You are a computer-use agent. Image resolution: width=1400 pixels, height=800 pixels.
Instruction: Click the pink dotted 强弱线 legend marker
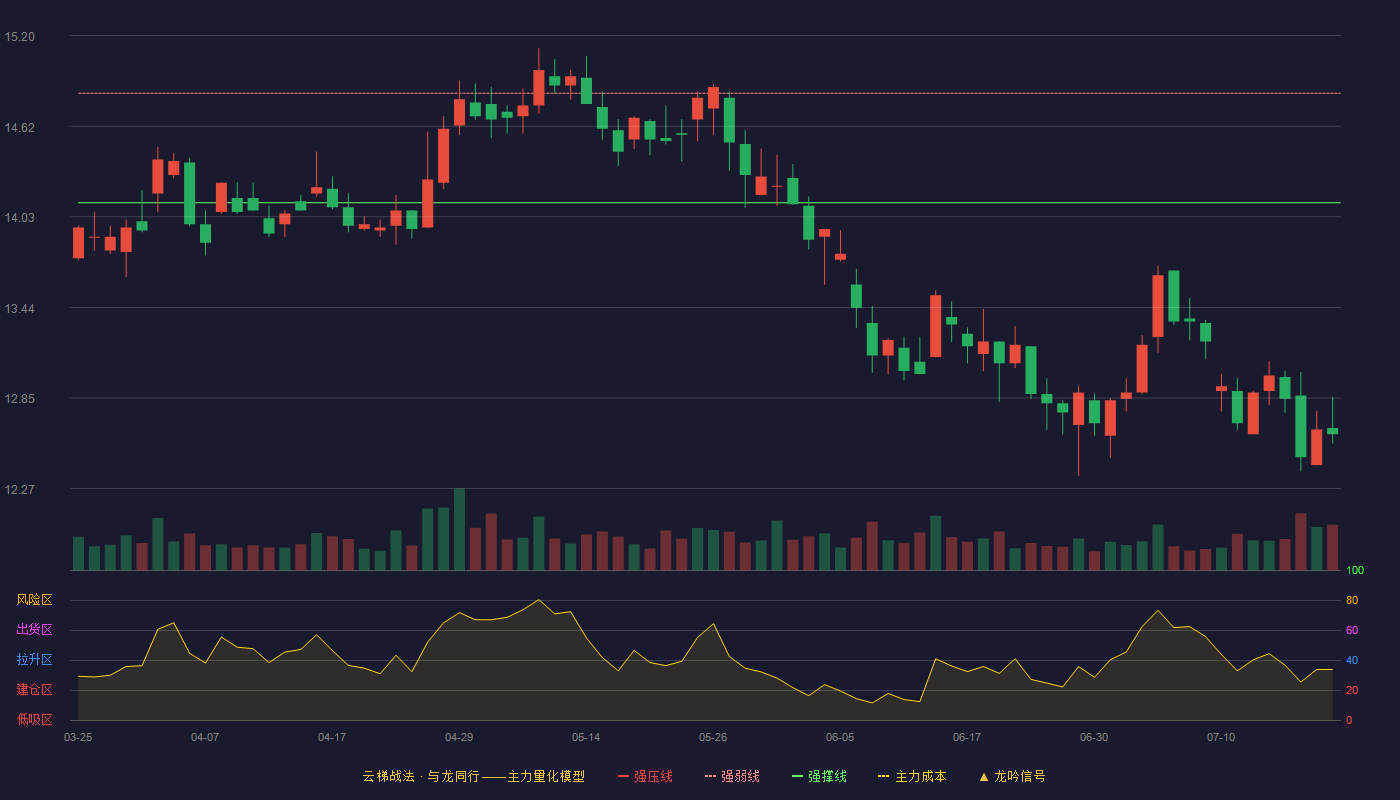pos(711,776)
